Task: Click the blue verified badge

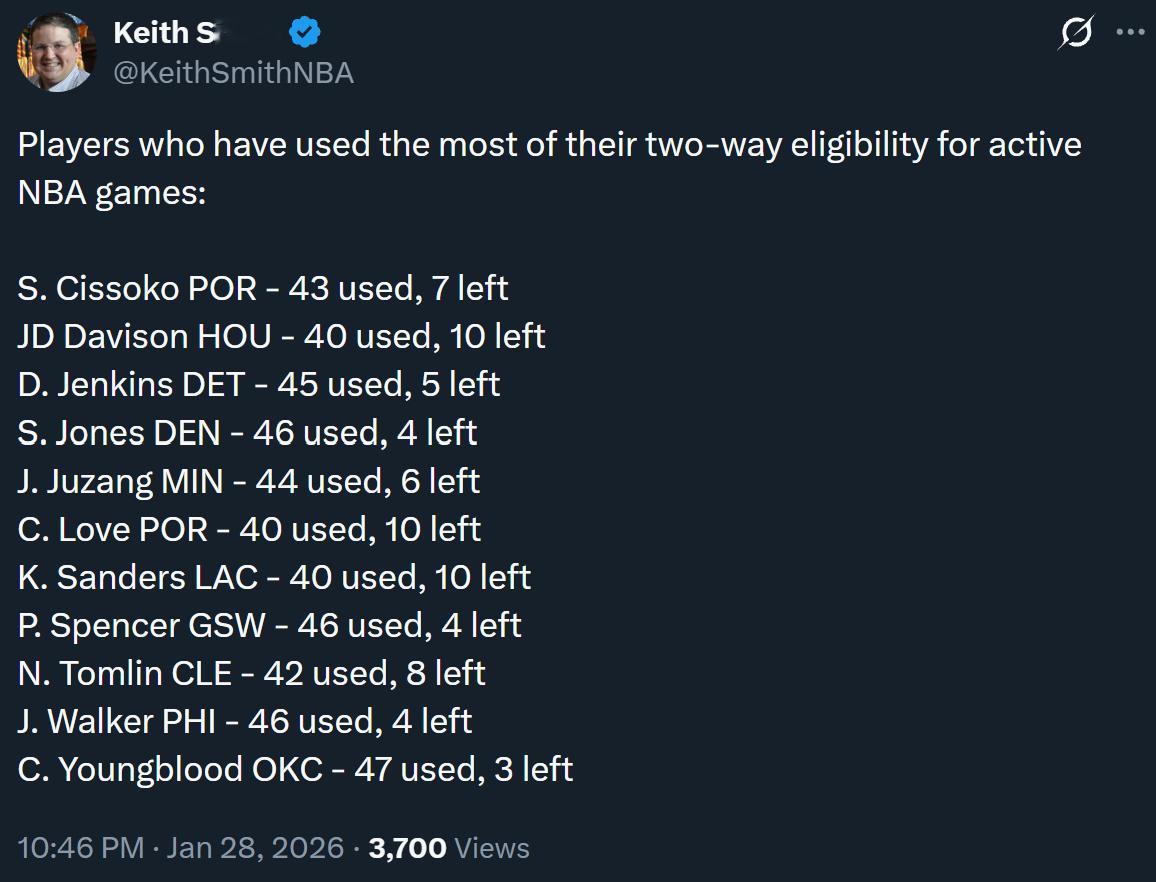Action: (304, 33)
